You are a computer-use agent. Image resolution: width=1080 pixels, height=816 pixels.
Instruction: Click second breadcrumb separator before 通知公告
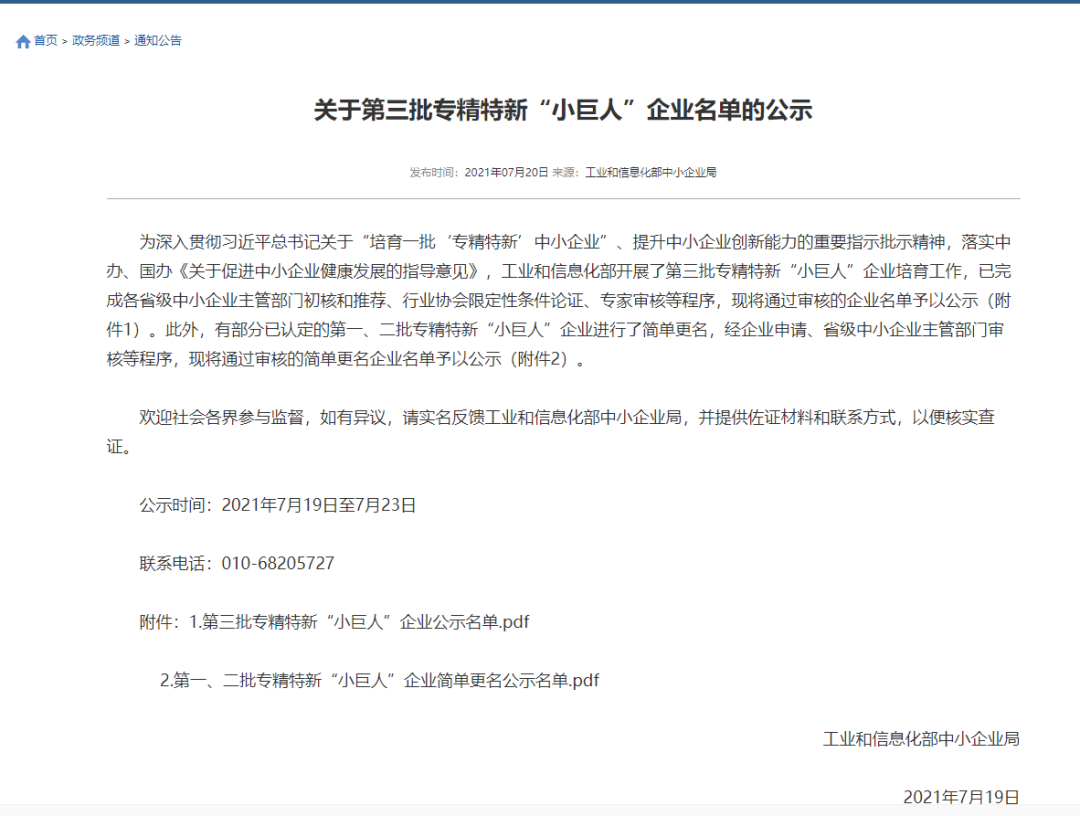(x=127, y=41)
